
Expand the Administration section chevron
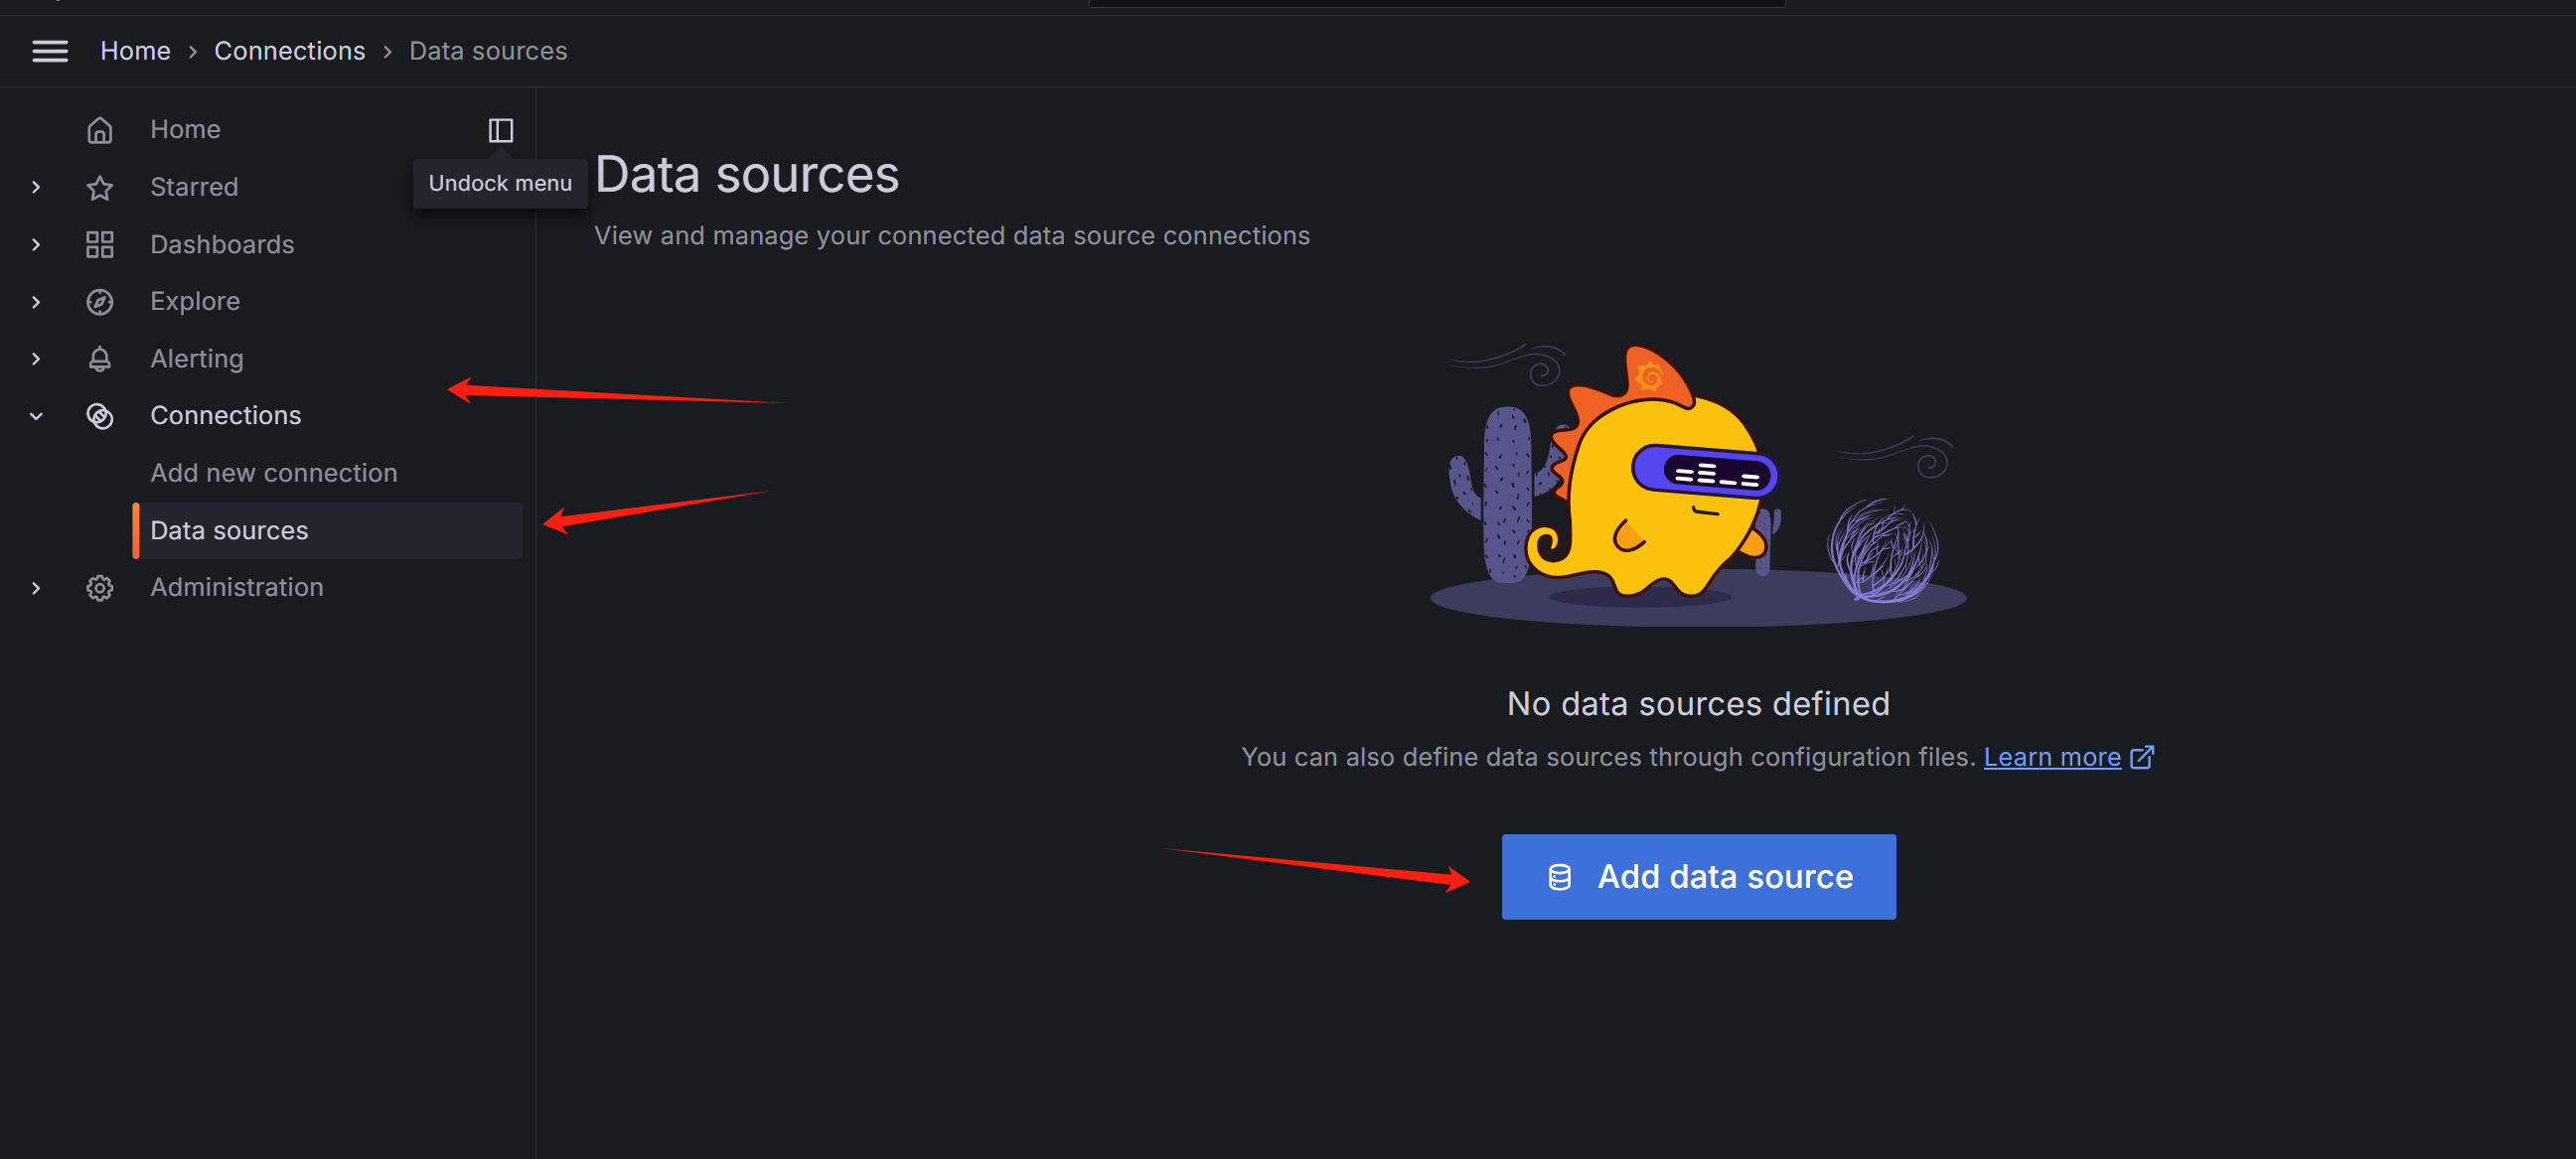point(36,588)
